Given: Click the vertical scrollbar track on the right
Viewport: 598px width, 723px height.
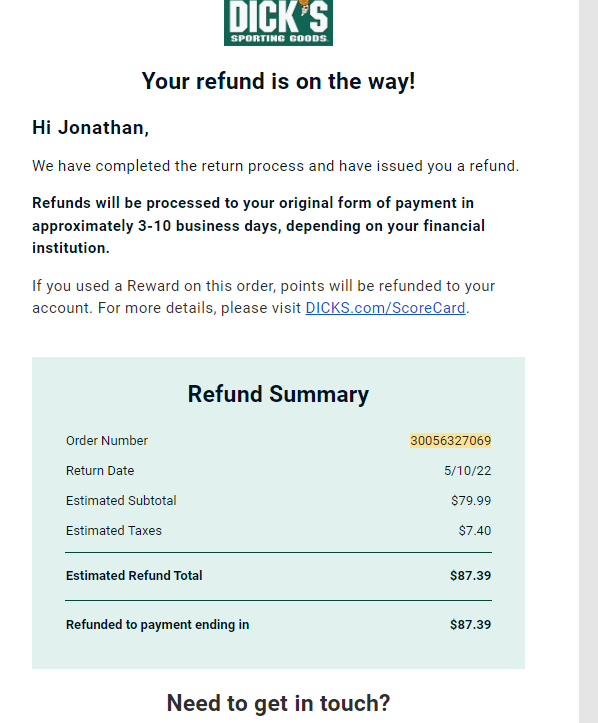Looking at the screenshot, I should pos(588,362).
